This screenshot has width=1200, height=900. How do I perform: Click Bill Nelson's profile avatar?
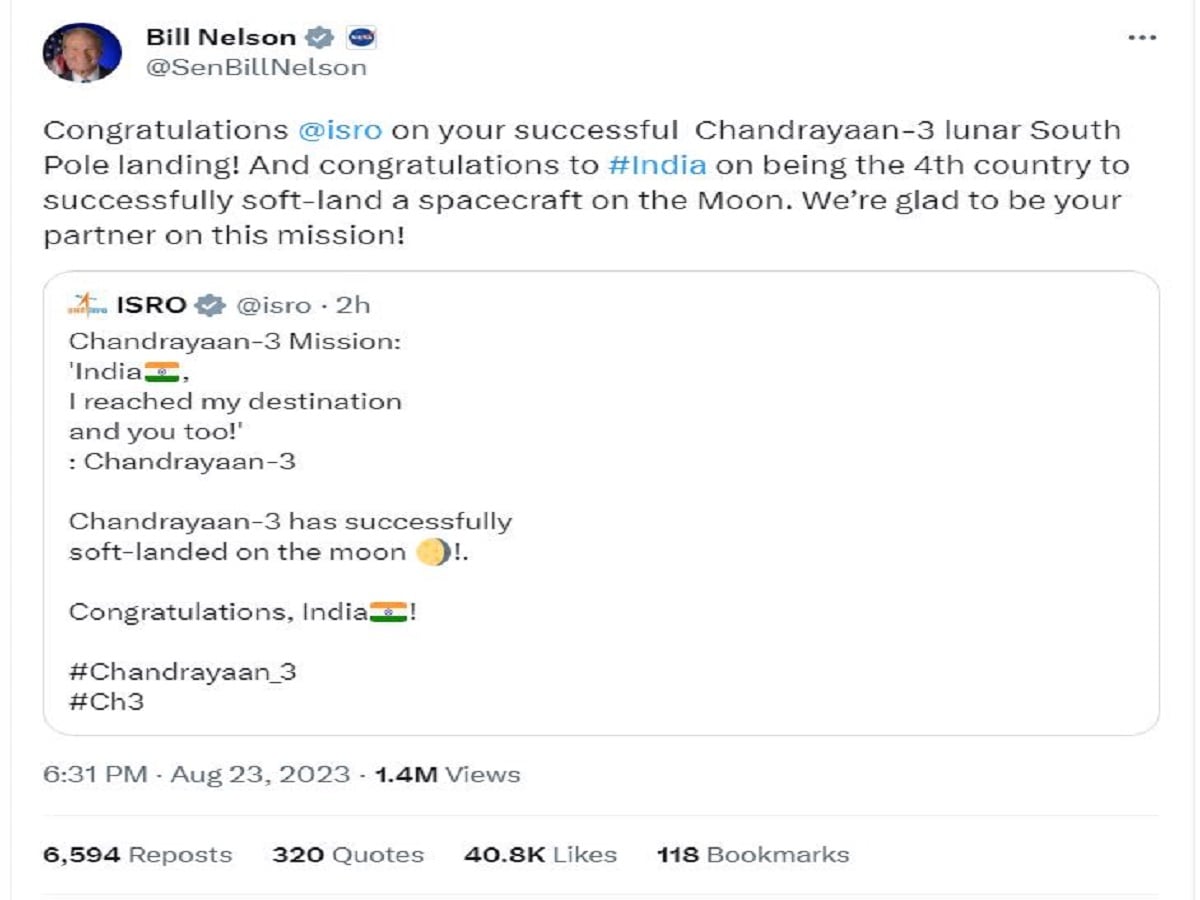pos(82,53)
